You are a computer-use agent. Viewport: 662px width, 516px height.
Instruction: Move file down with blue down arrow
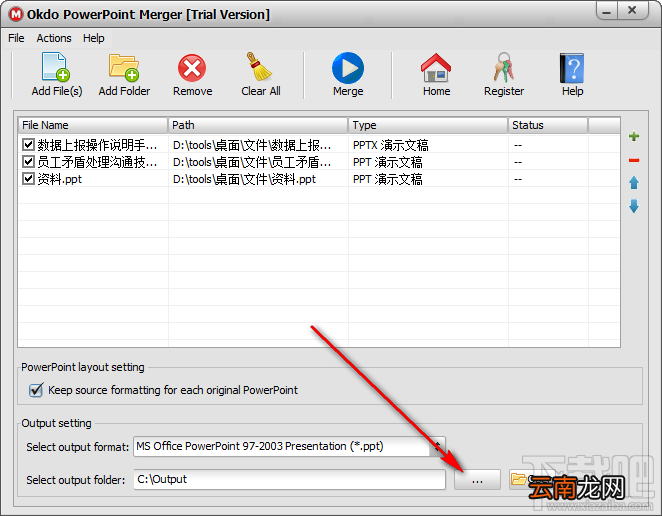pyautogui.click(x=634, y=206)
